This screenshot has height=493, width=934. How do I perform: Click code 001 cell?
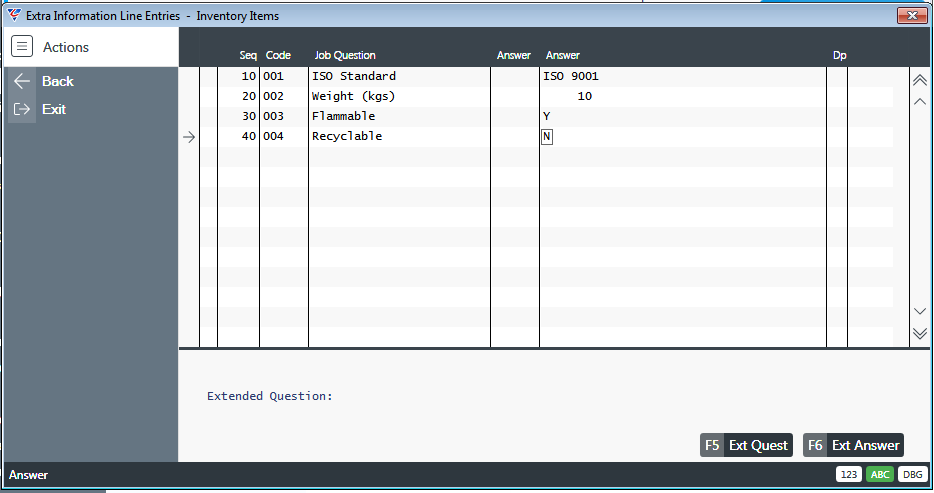click(273, 76)
